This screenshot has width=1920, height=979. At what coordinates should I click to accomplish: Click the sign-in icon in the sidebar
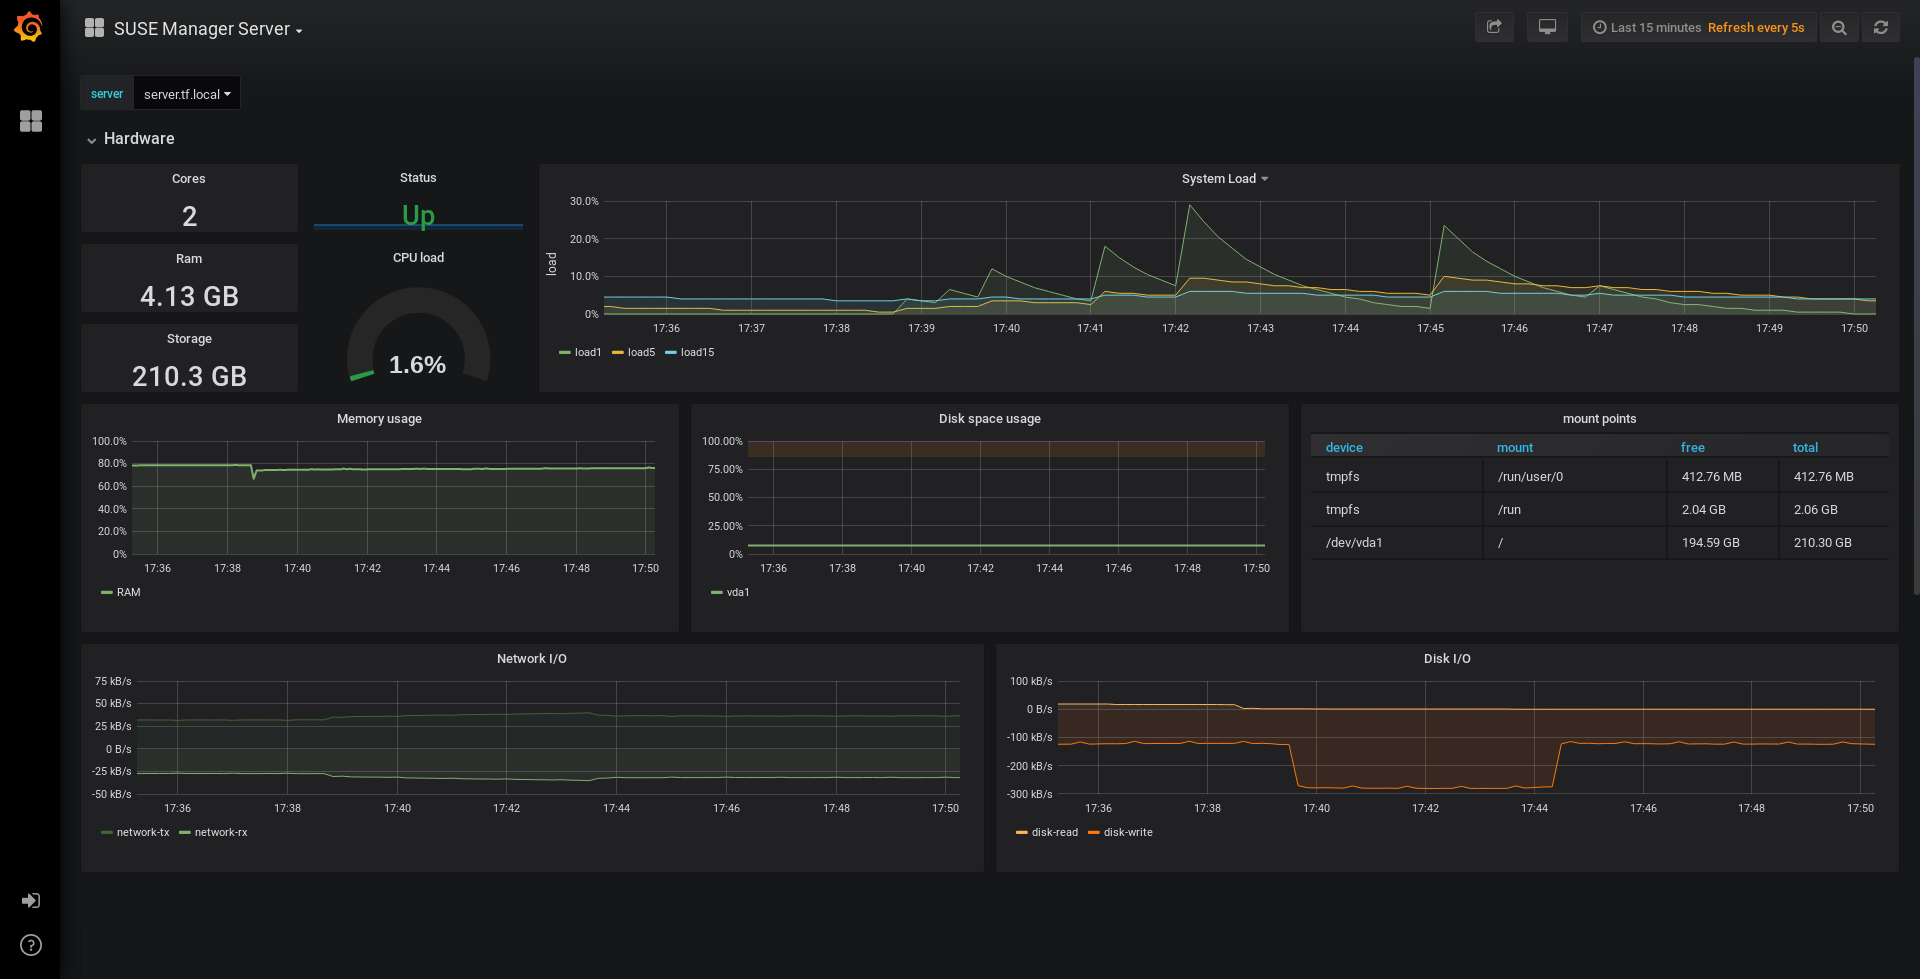(x=31, y=901)
